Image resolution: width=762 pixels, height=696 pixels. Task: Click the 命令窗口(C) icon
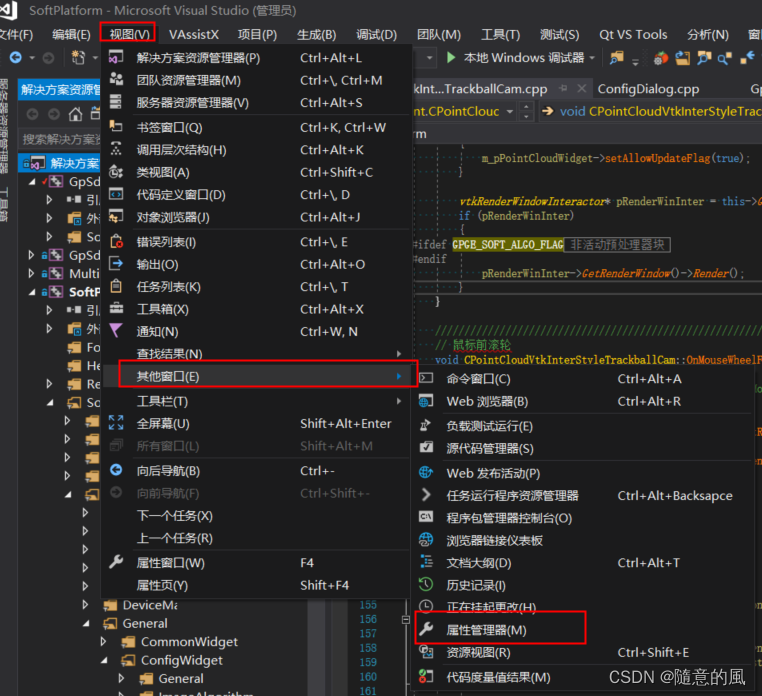pos(426,378)
